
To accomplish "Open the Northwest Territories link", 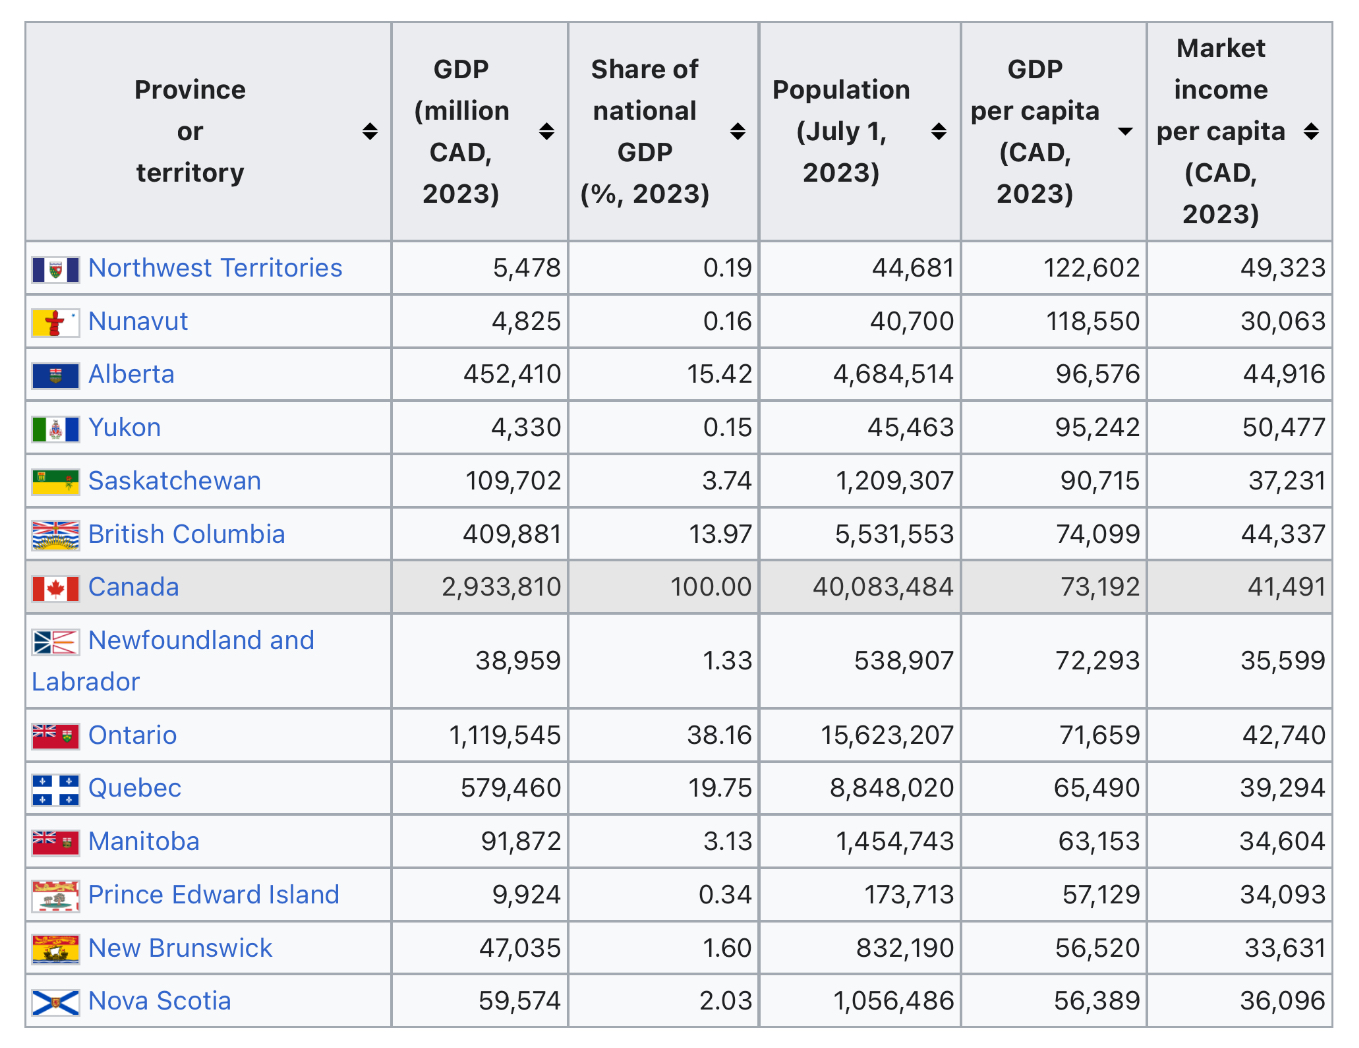I will coord(215,268).
